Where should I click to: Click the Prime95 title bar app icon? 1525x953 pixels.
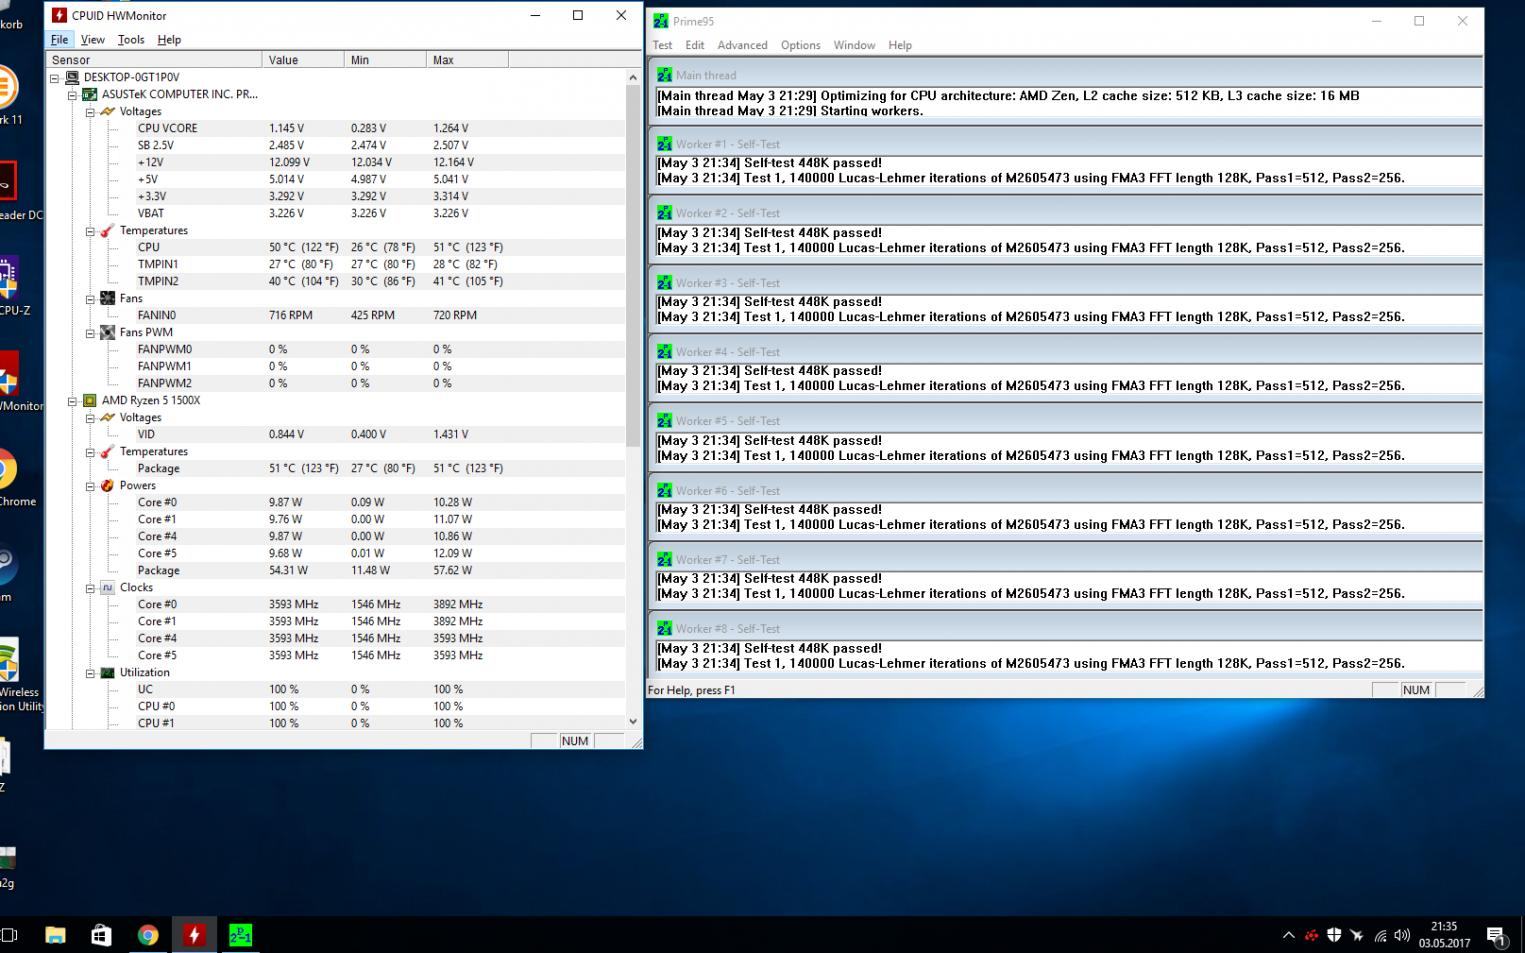point(661,21)
